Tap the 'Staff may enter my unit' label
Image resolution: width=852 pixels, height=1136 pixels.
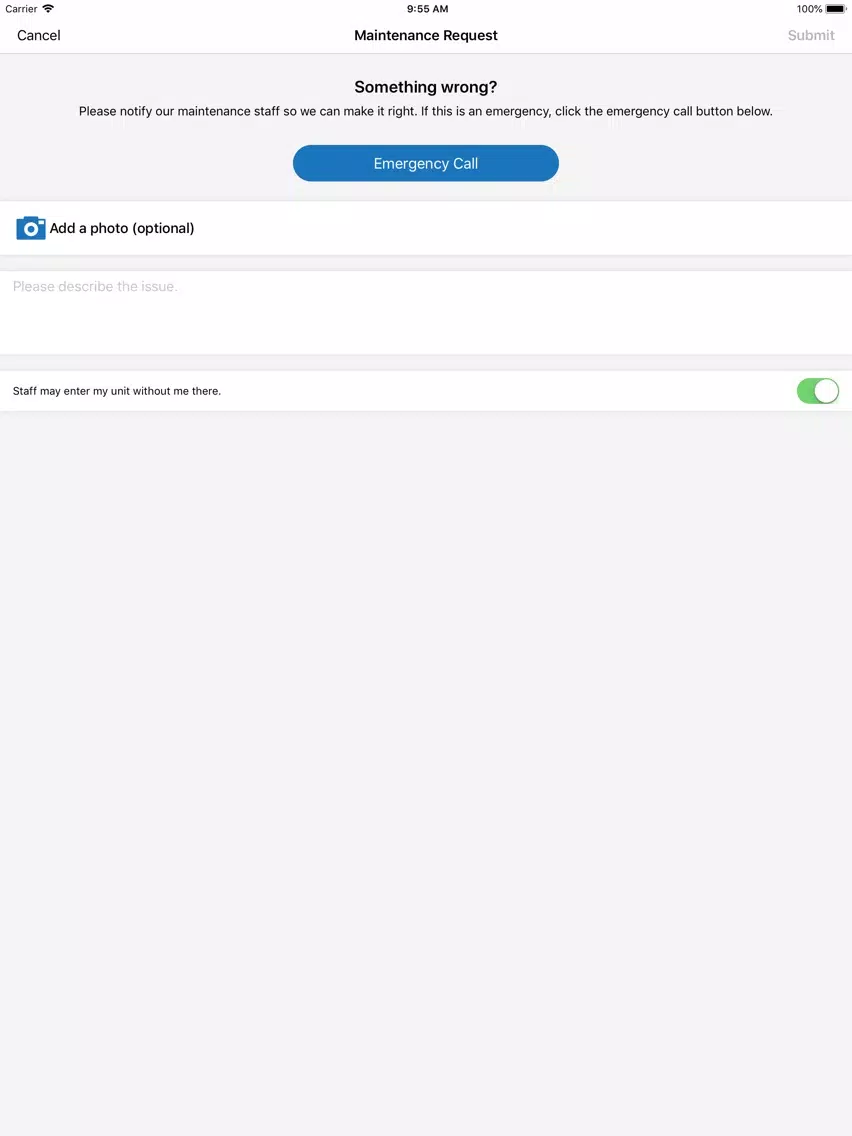[117, 391]
